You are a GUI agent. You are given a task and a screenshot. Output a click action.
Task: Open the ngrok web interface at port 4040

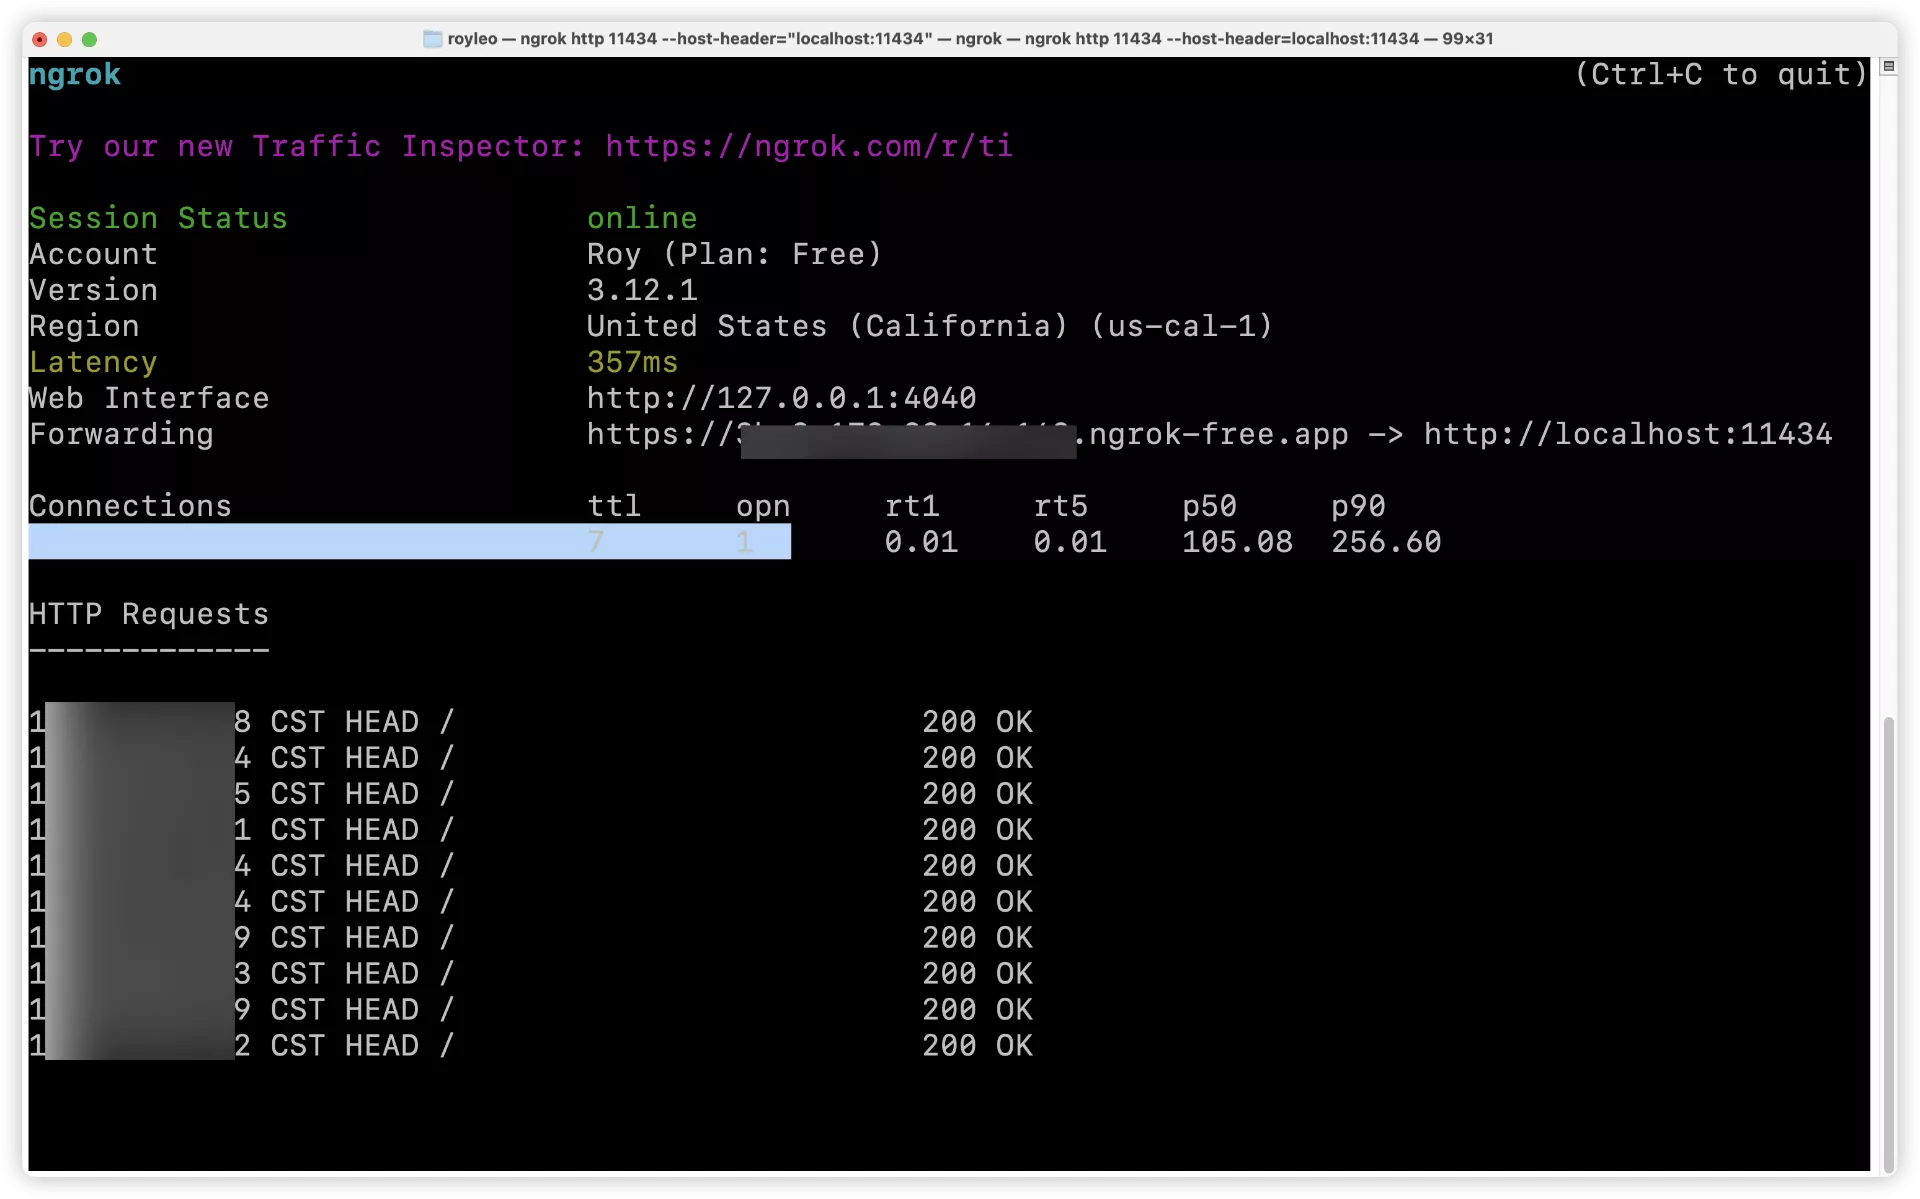[780, 398]
